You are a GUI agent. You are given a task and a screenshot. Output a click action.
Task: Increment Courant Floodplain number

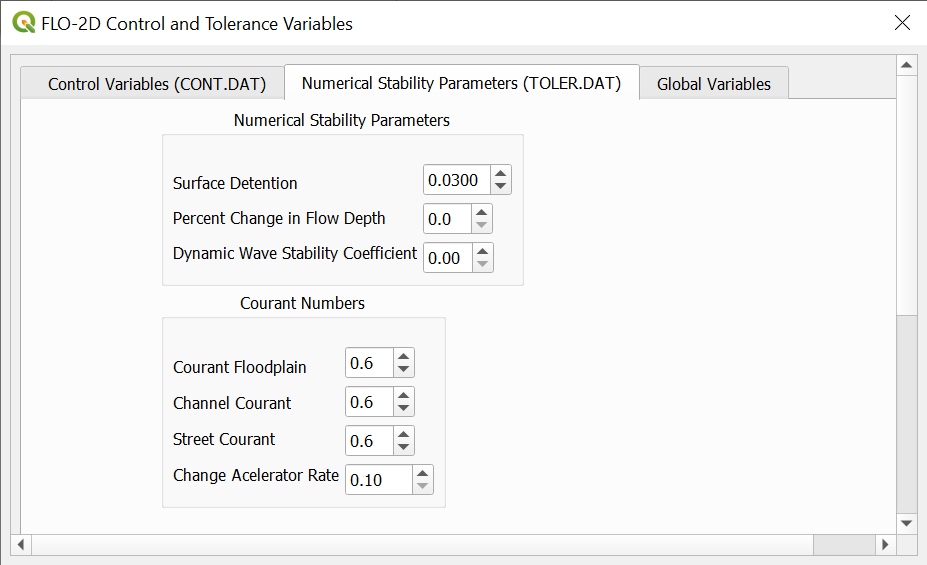(x=403, y=356)
